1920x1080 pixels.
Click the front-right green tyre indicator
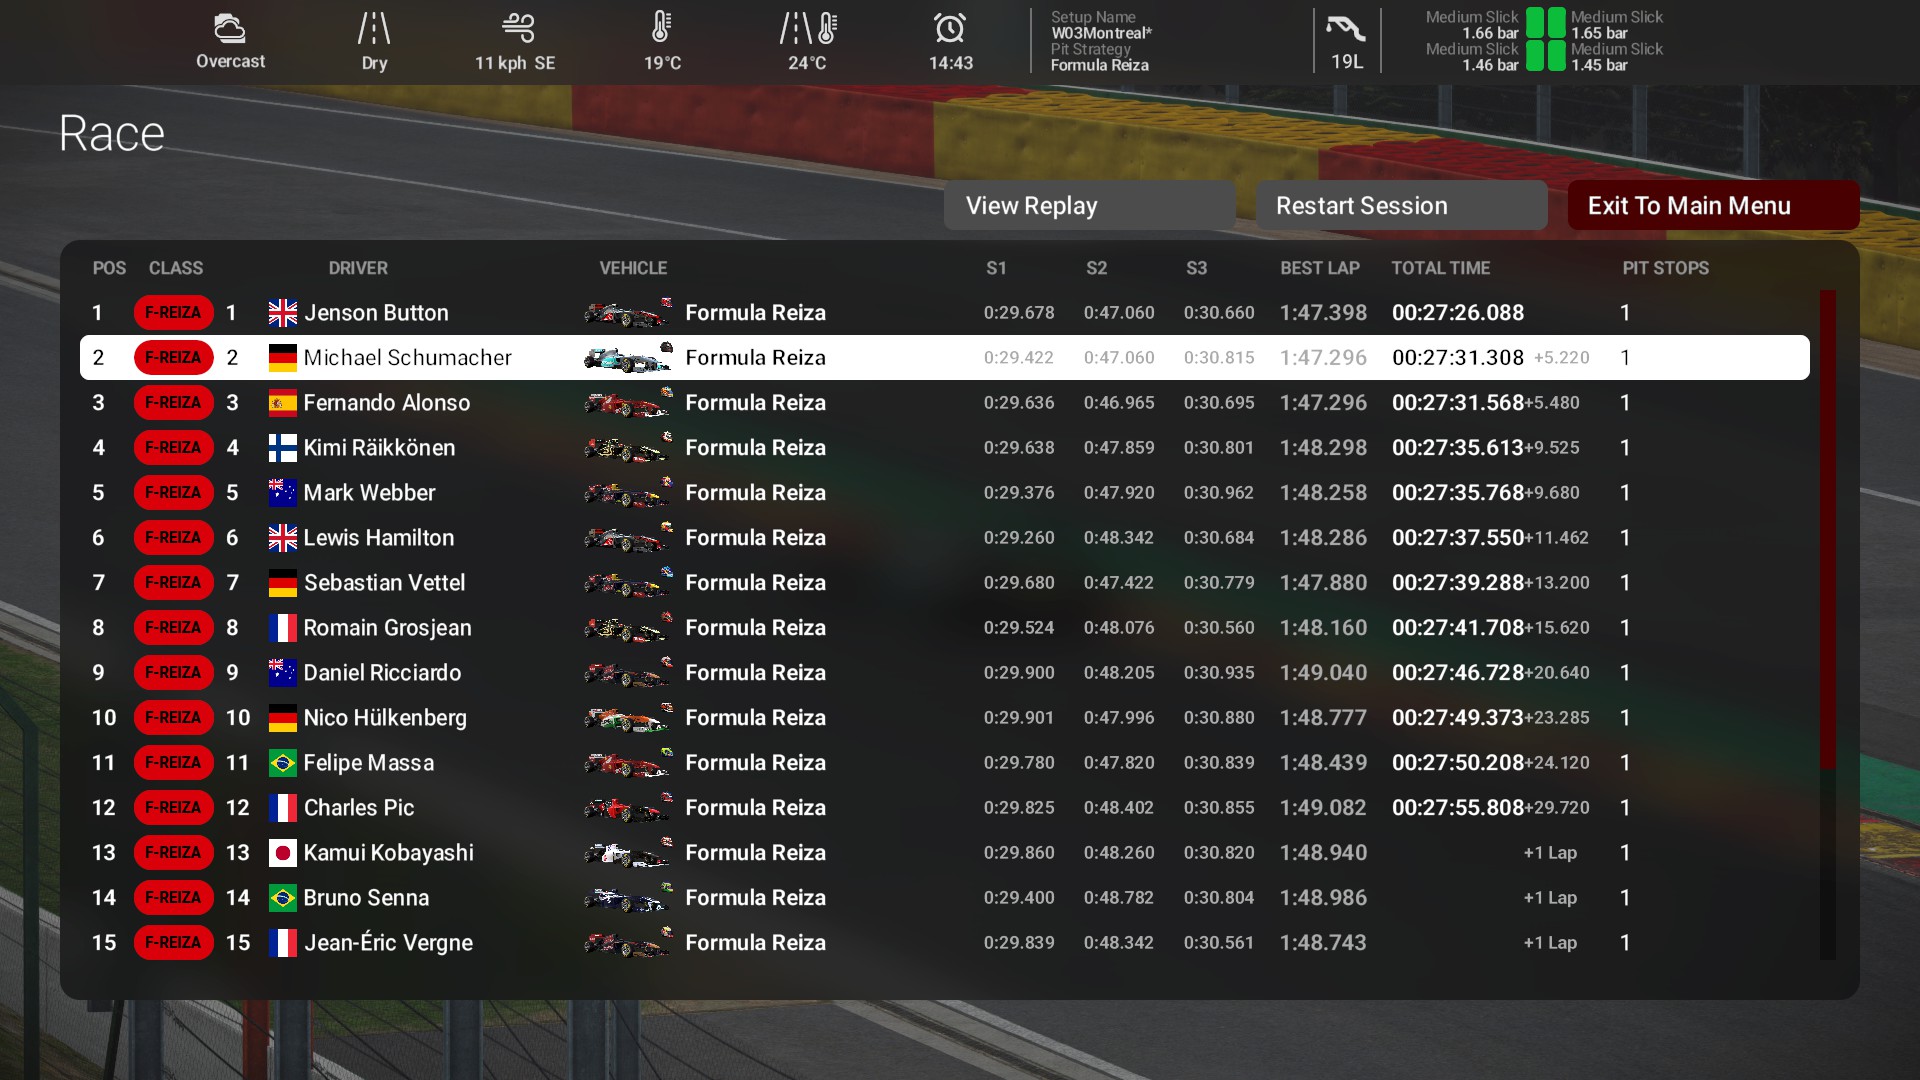click(1557, 23)
